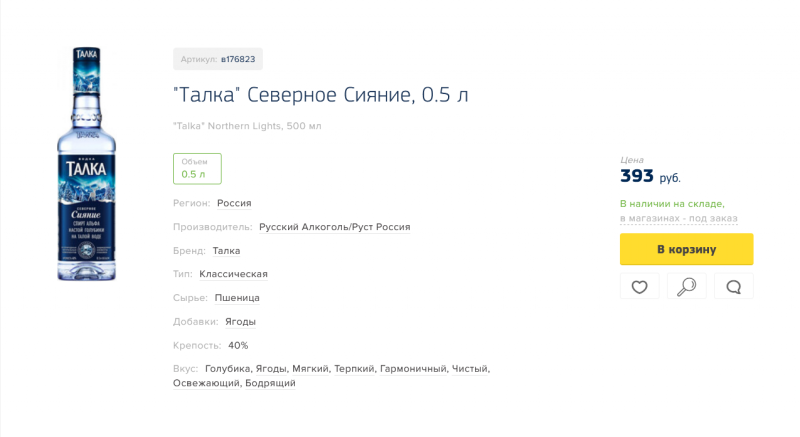Open the comments speech bubble icon
This screenshot has height=437, width=800.
pyautogui.click(x=733, y=287)
